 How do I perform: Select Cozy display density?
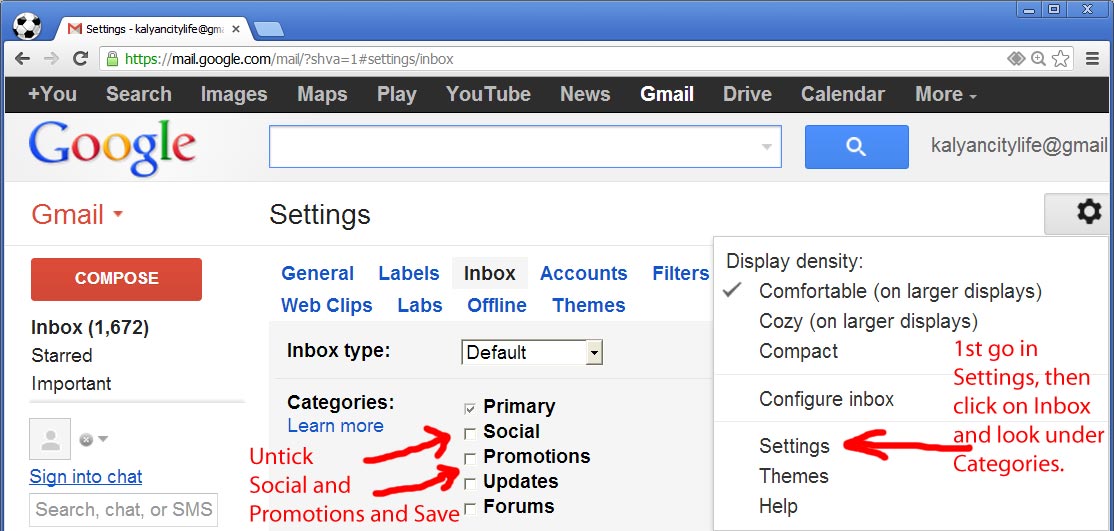click(868, 321)
